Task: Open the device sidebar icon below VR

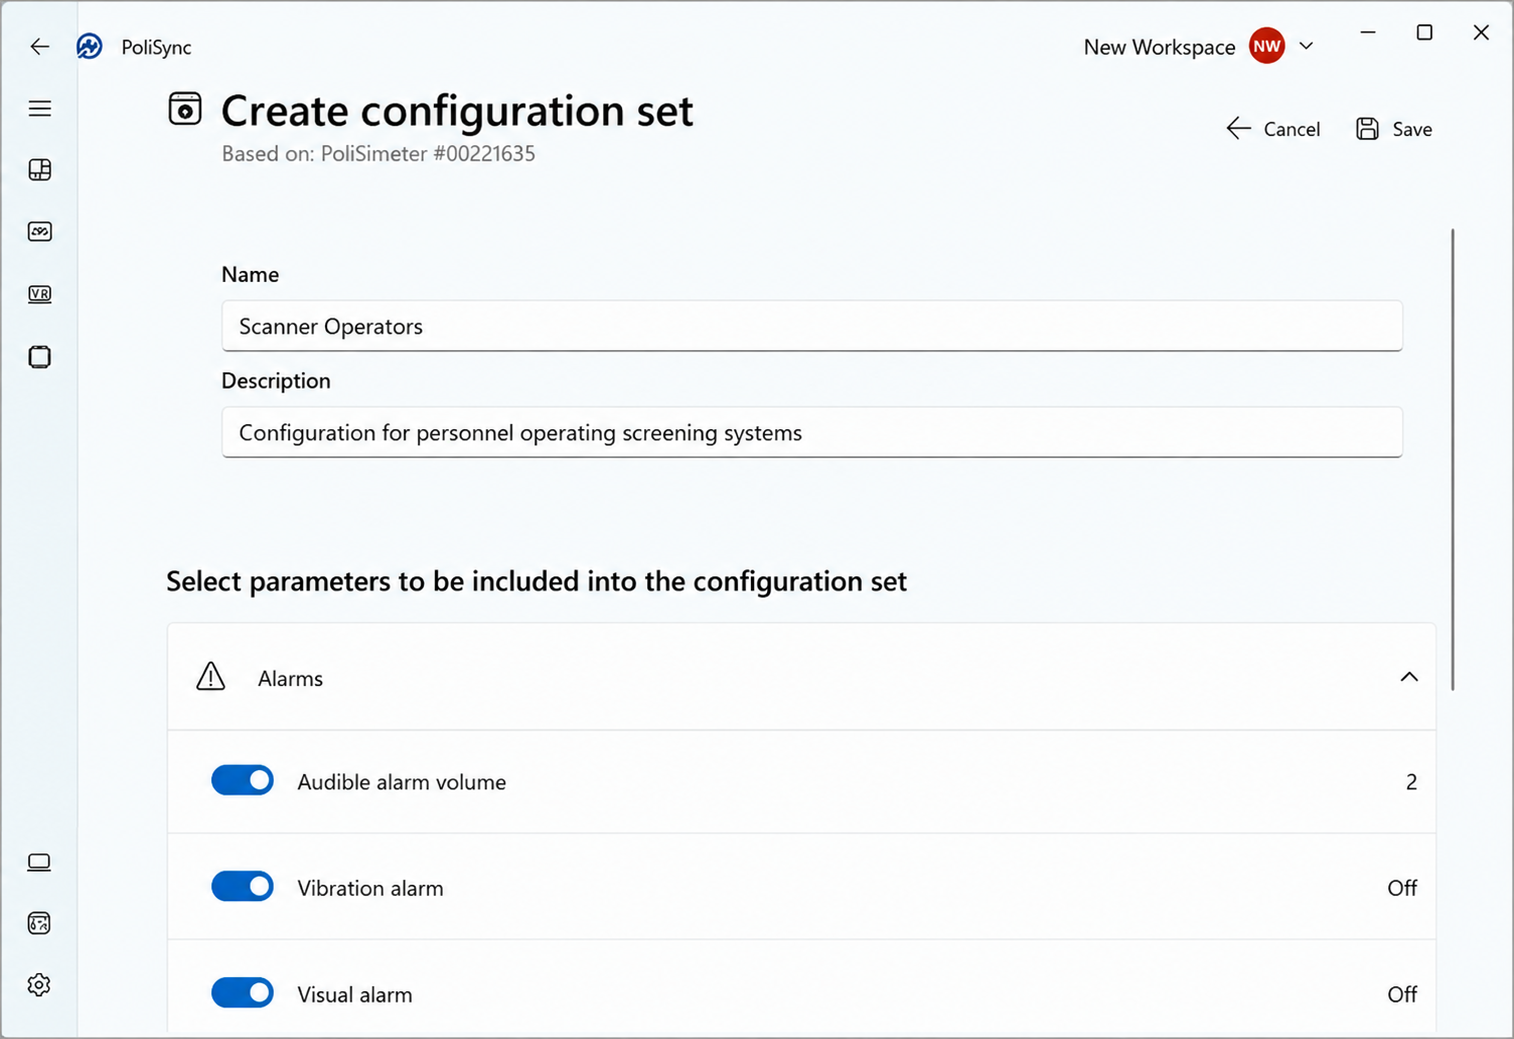Action: tap(40, 357)
